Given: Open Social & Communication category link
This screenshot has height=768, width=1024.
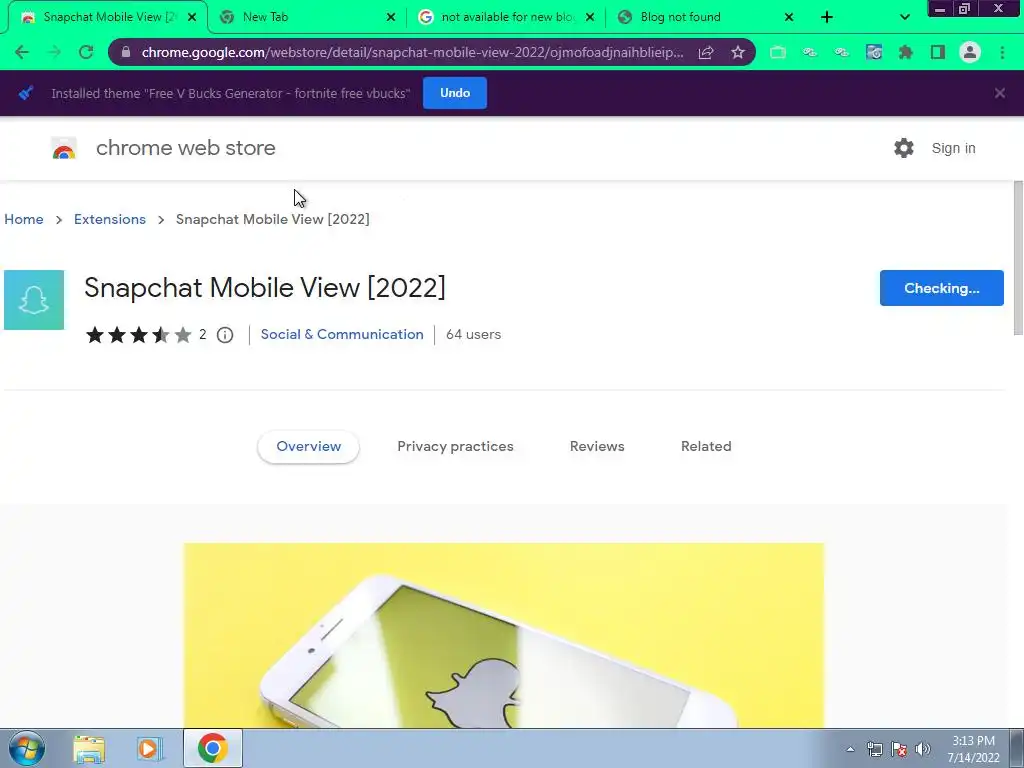Looking at the screenshot, I should click(342, 334).
